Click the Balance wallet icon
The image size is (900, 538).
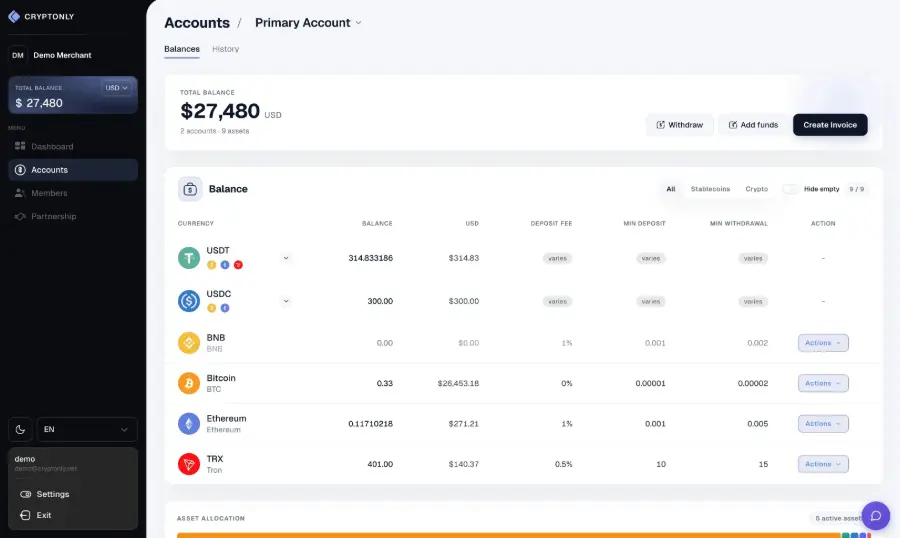[x=190, y=189]
